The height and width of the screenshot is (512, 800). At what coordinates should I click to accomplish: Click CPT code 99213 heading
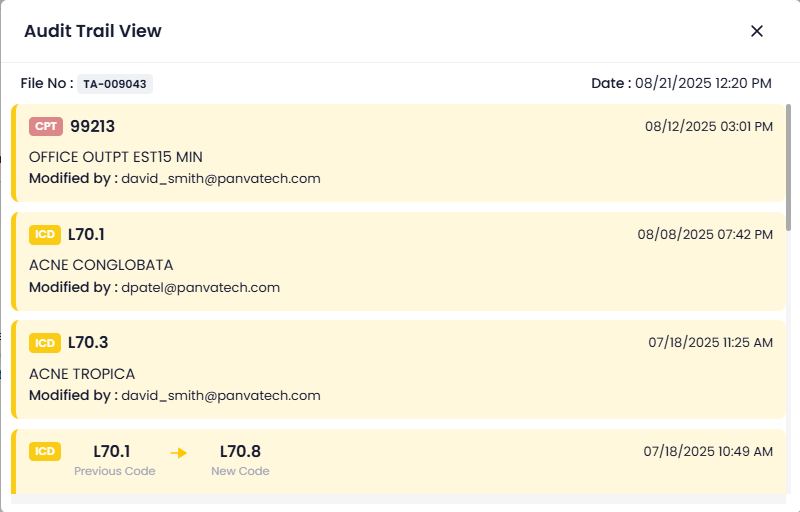[x=92, y=126]
